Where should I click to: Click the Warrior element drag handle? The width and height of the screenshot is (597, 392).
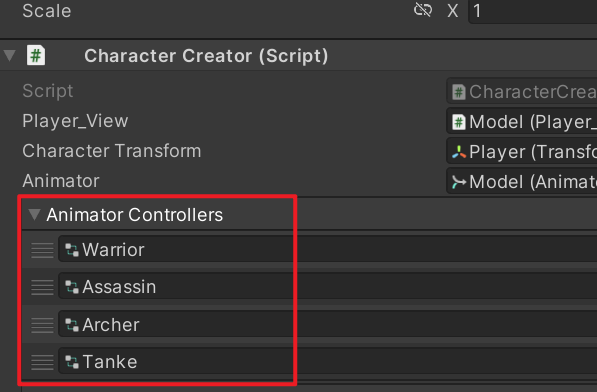pyautogui.click(x=42, y=250)
